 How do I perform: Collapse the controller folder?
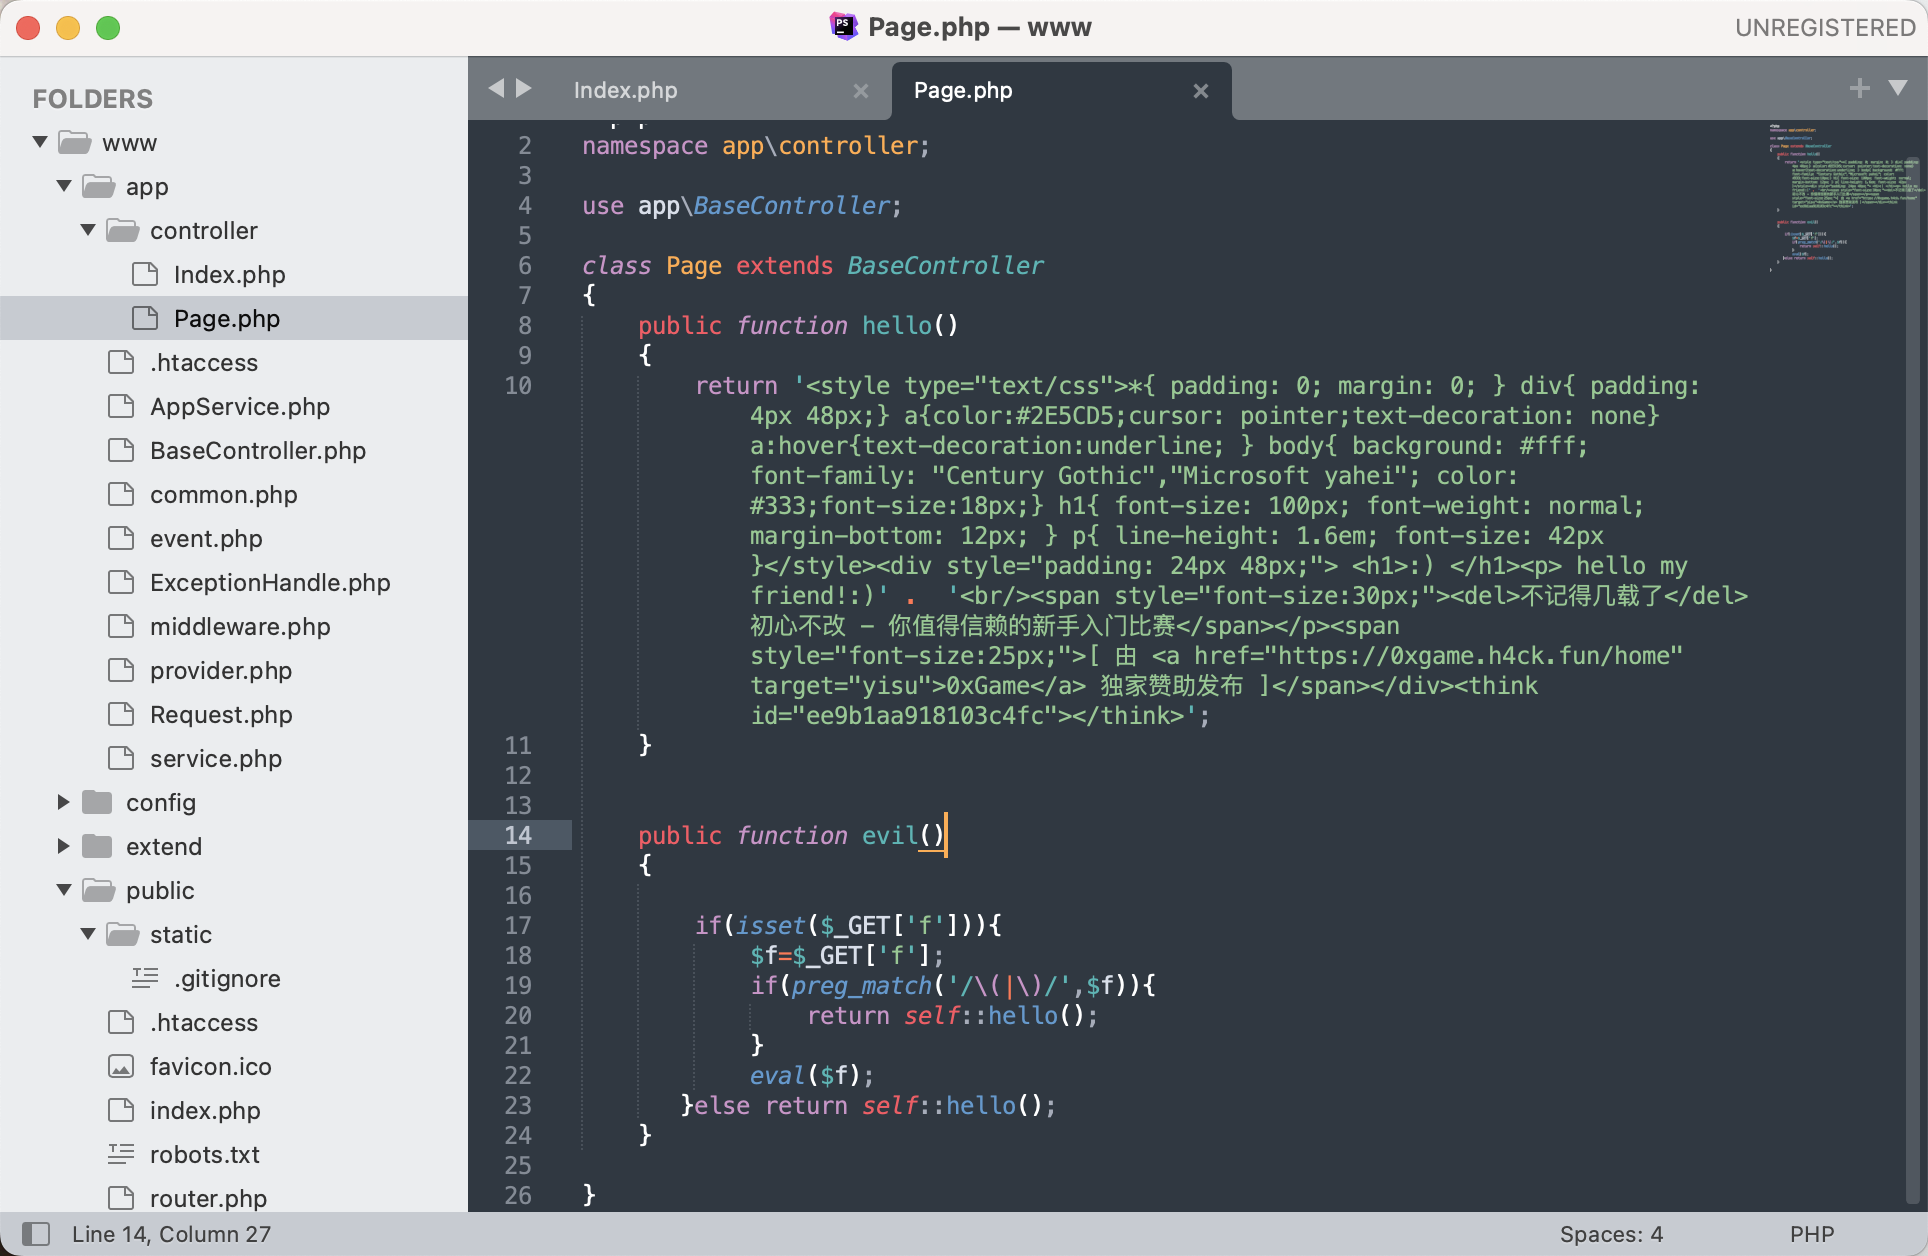88,230
